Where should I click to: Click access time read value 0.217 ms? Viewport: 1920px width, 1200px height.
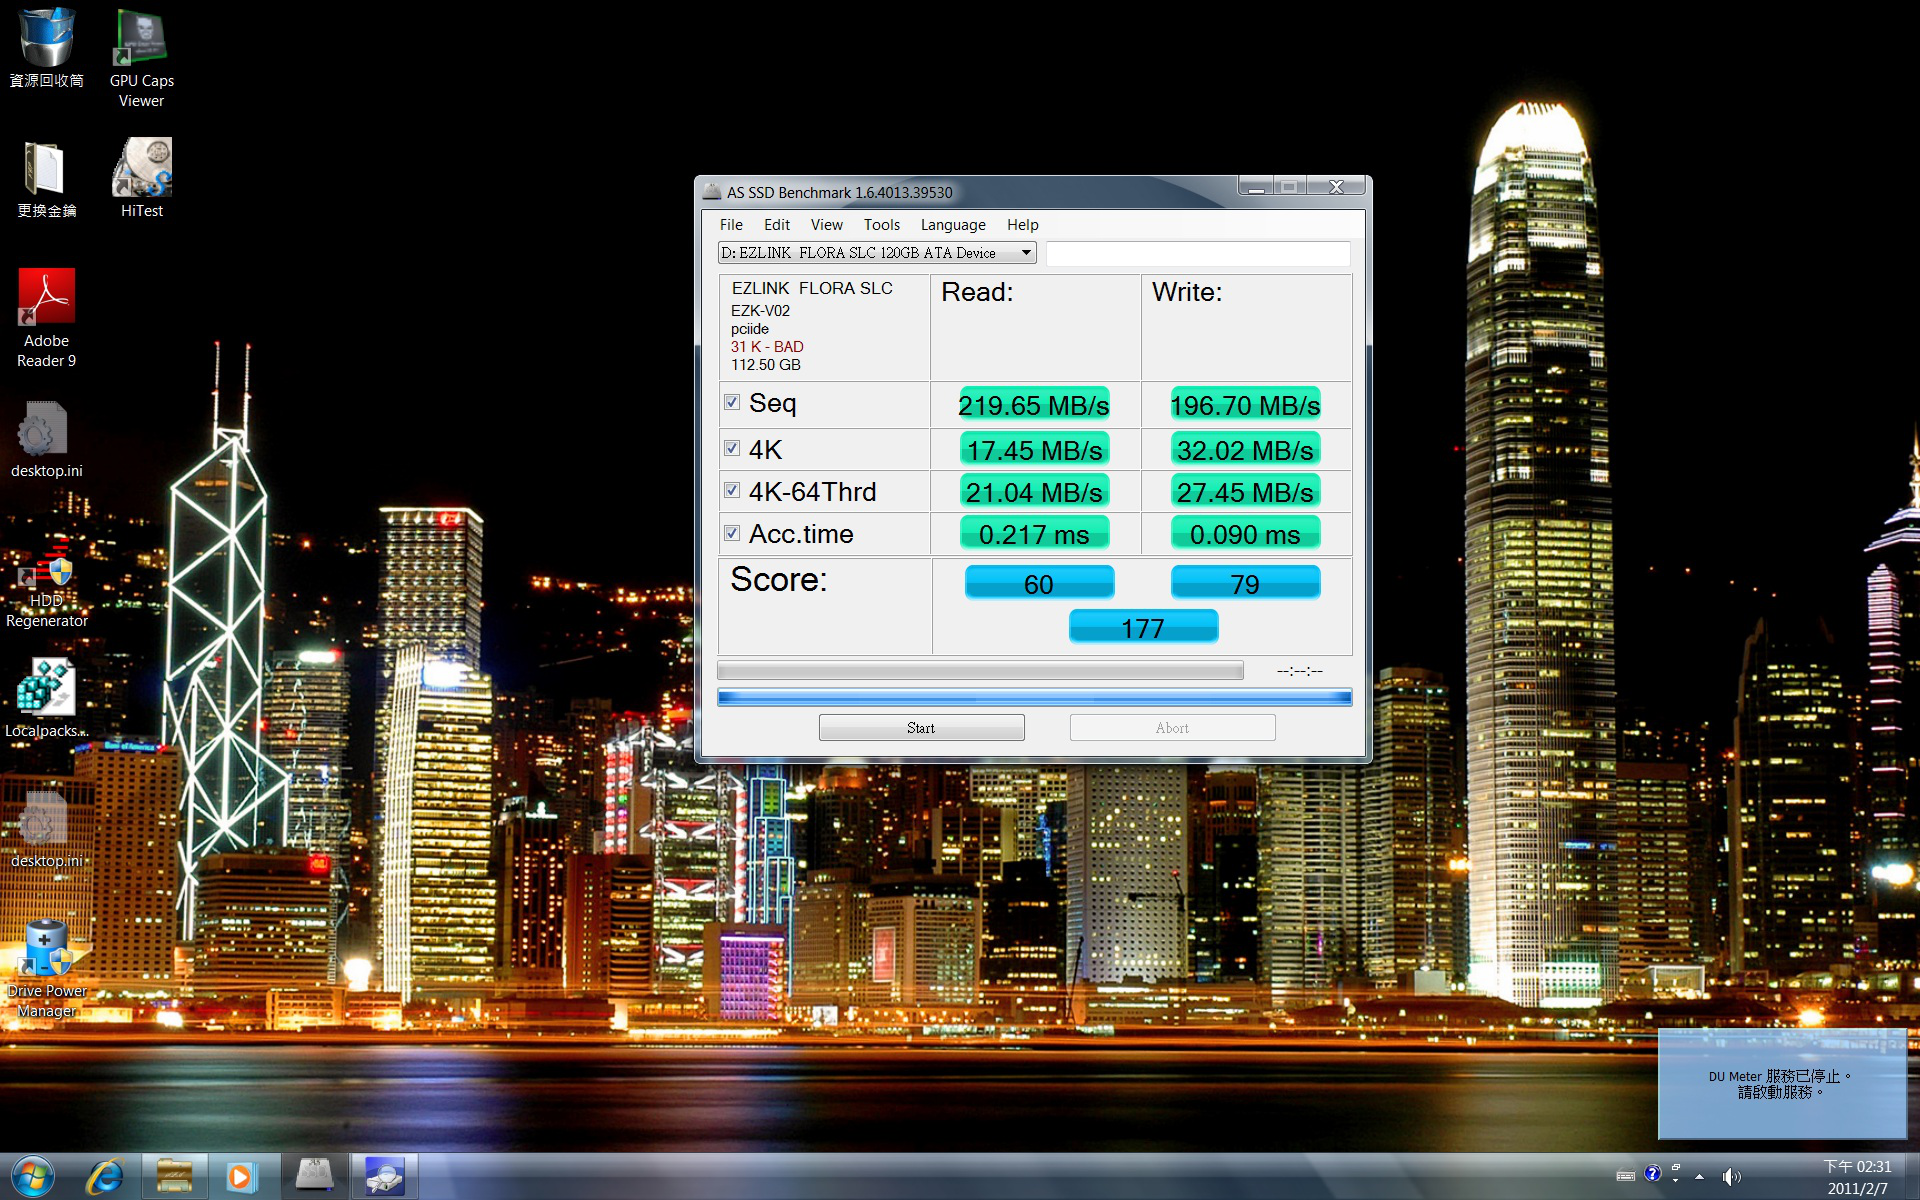[1034, 534]
